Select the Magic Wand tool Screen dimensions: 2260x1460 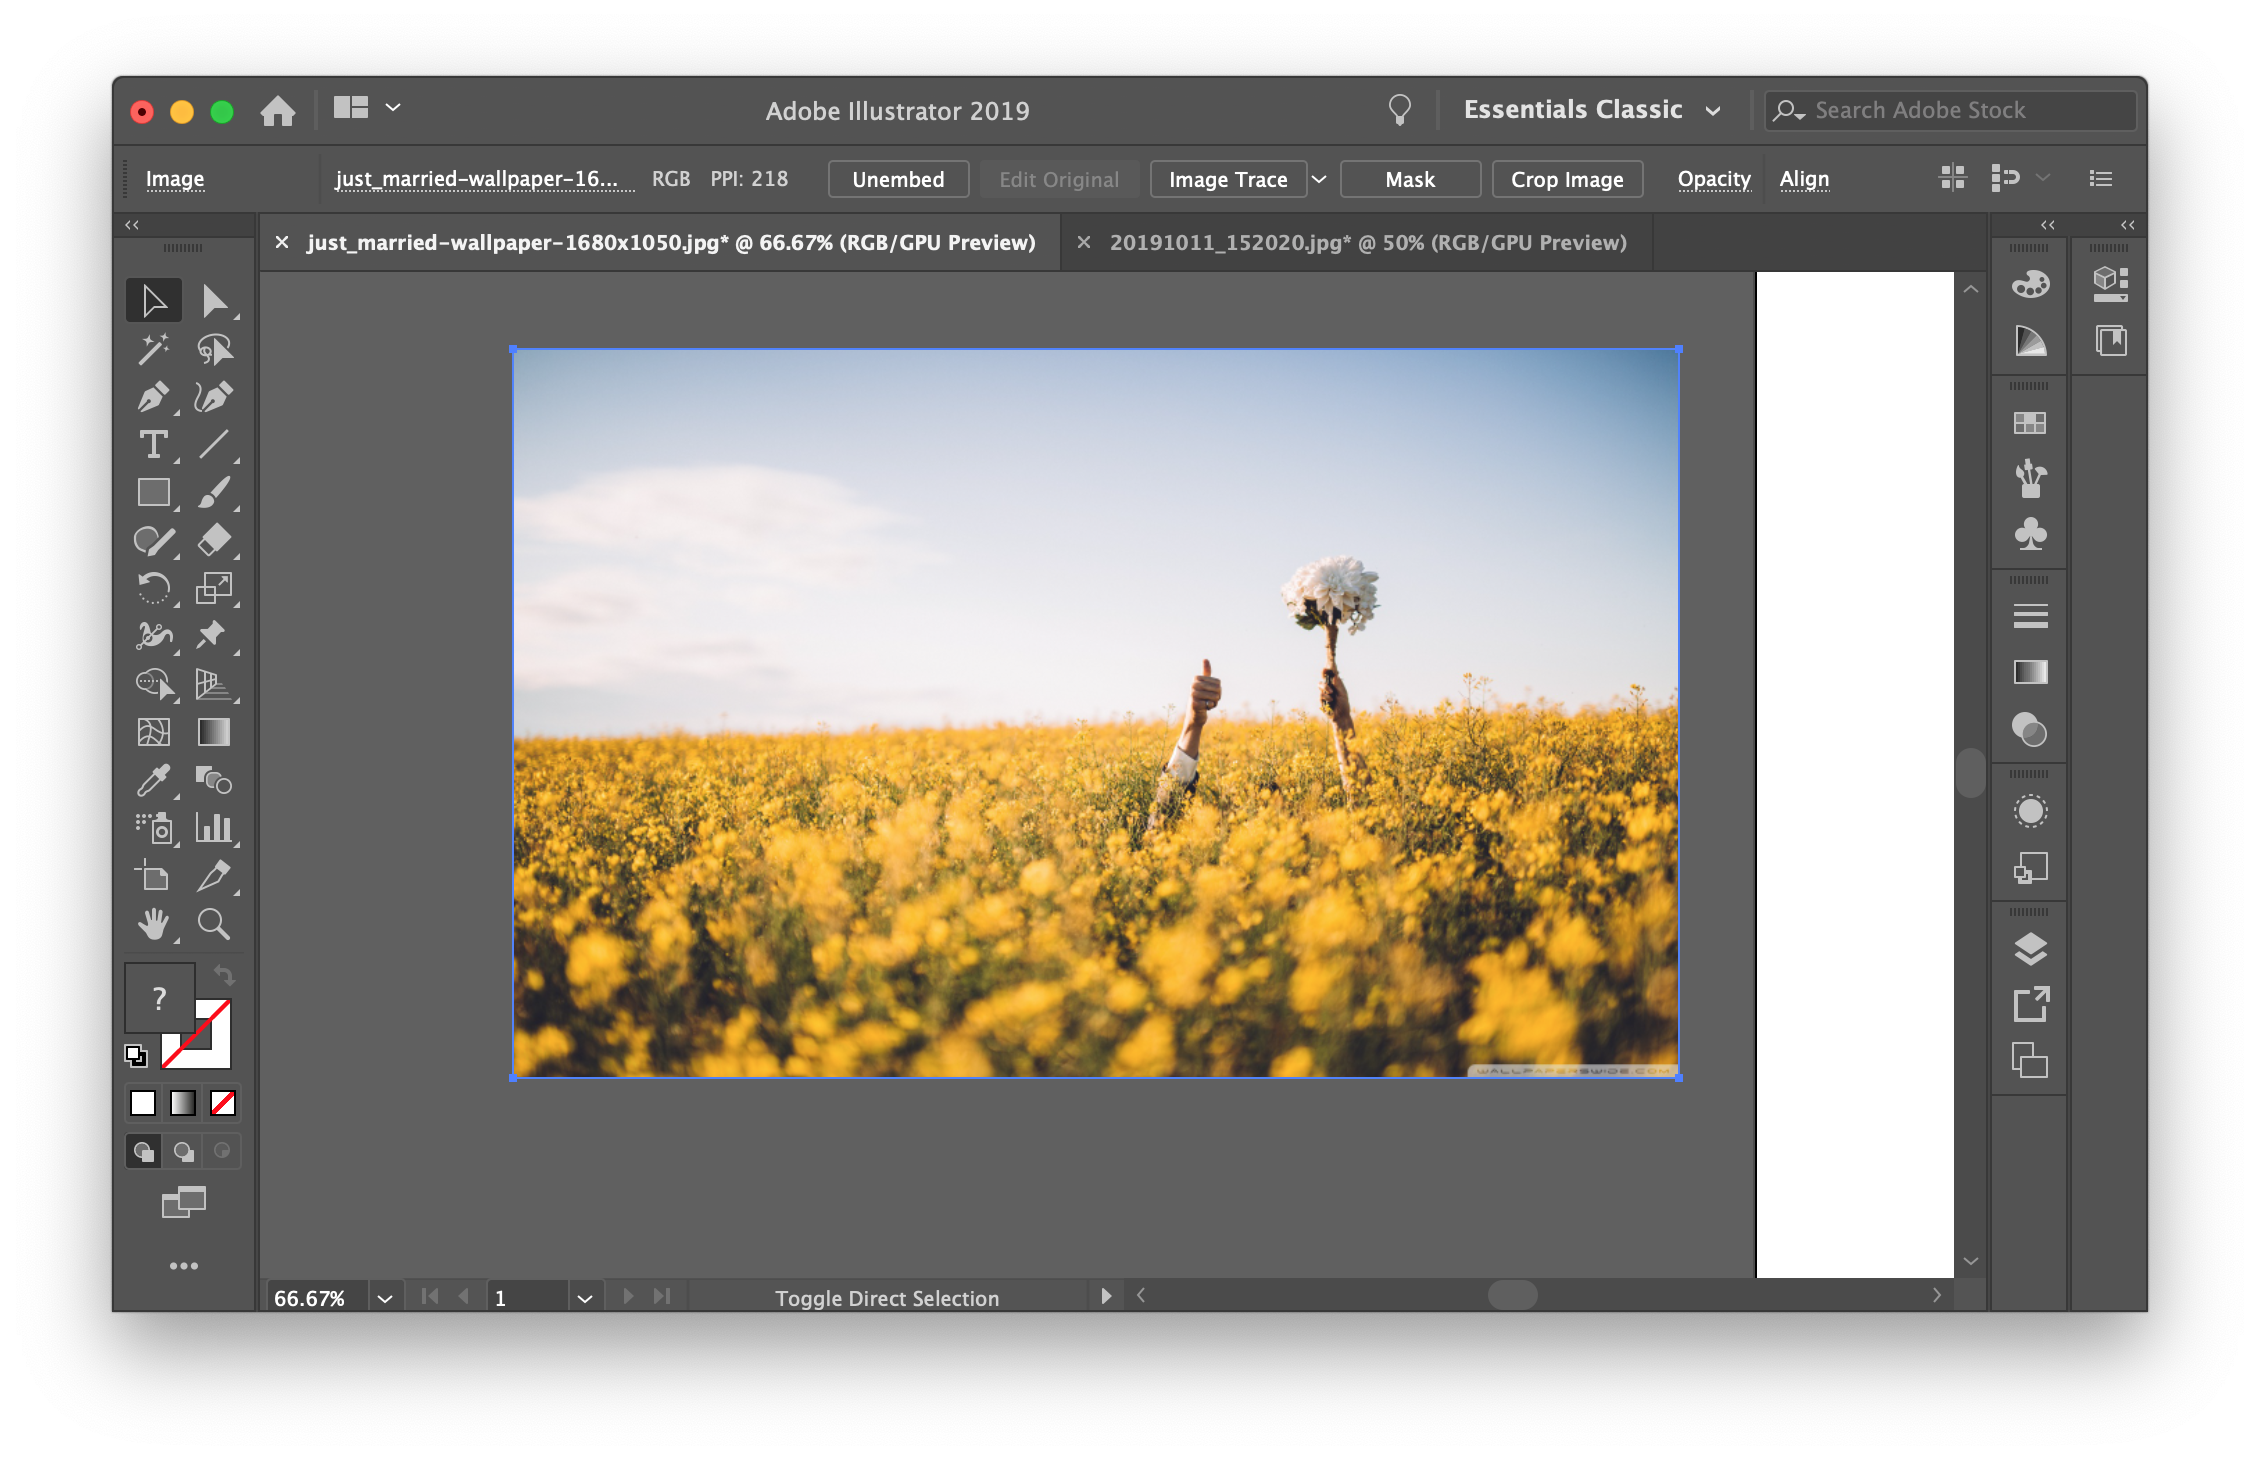coord(152,349)
